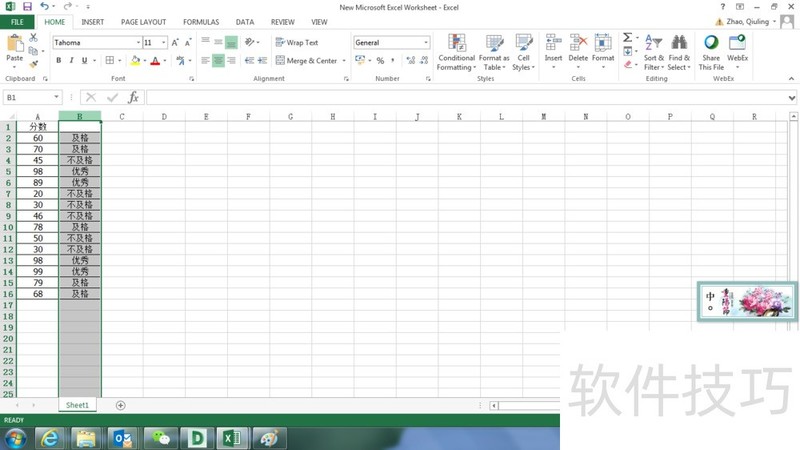Open Merge & Center dropdown arrow
The image size is (800, 450).
pyautogui.click(x=344, y=61)
